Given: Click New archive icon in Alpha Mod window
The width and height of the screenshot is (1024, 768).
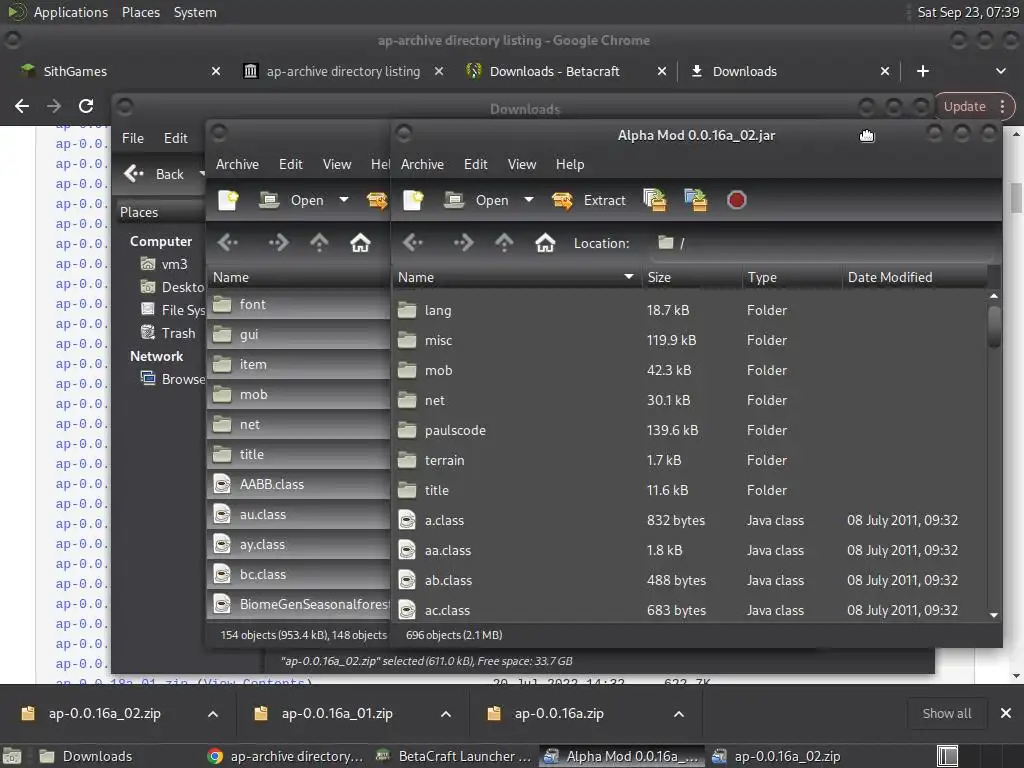Looking at the screenshot, I should [413, 200].
